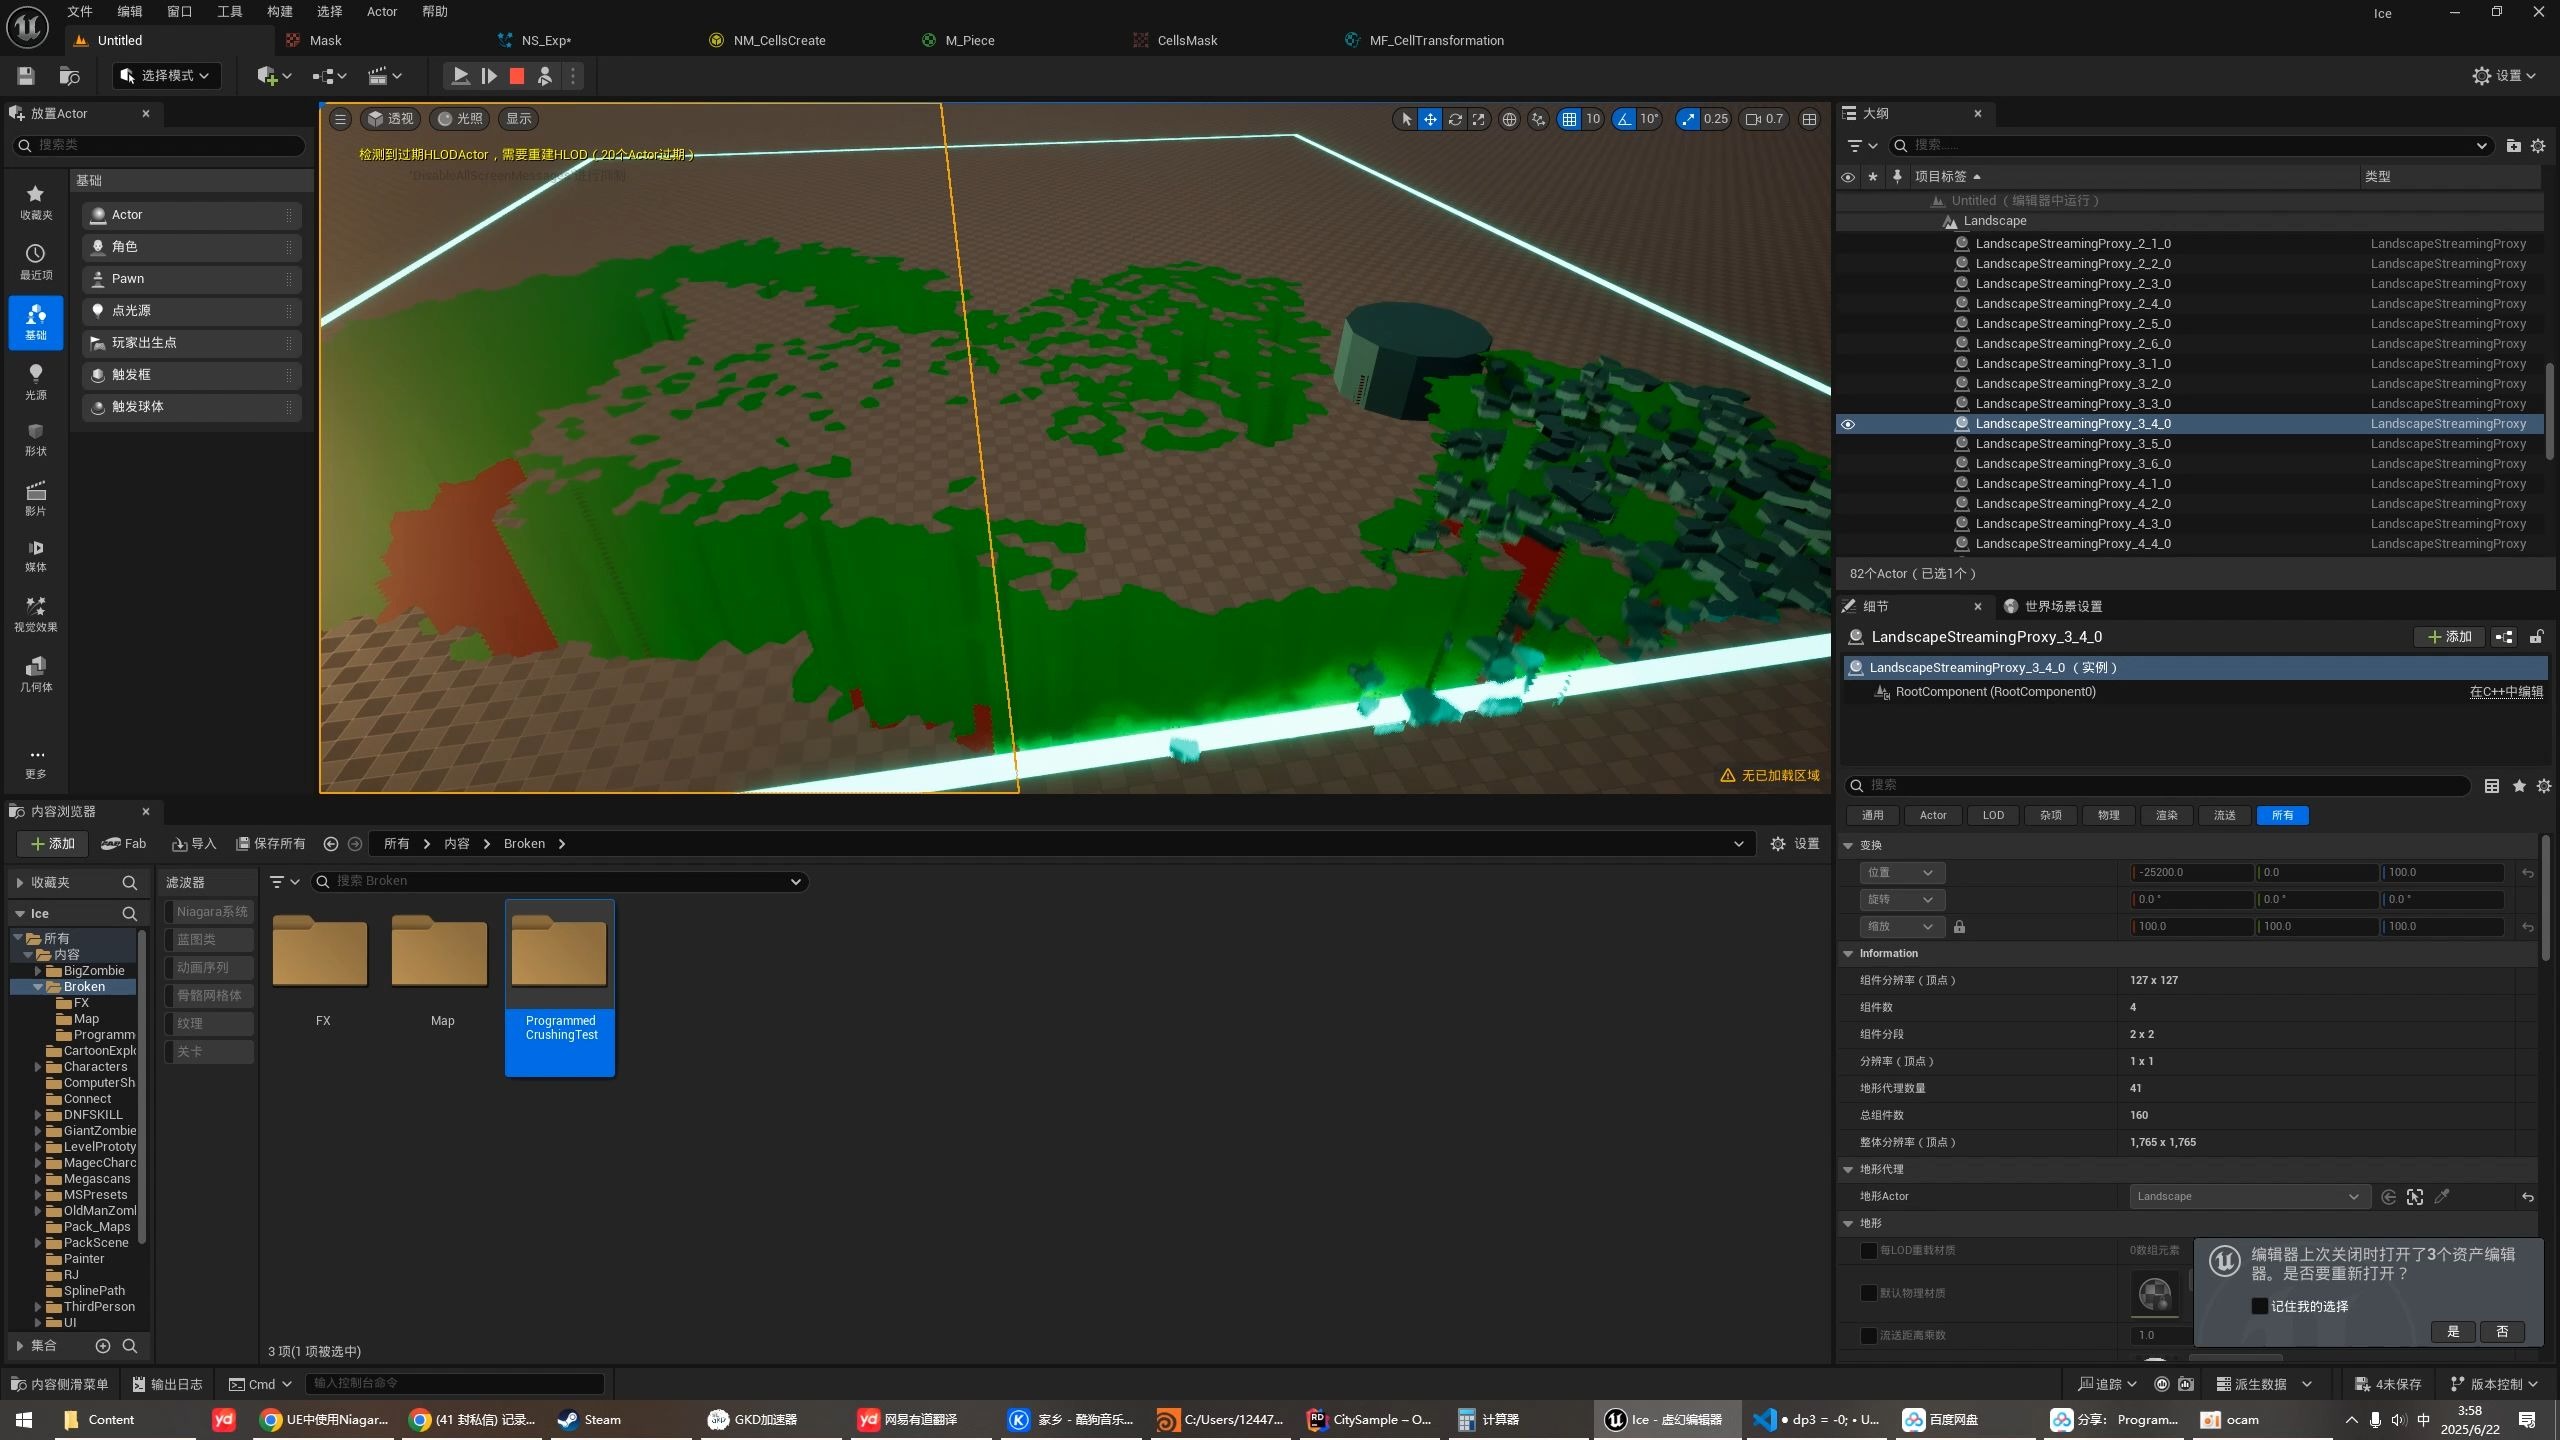
Task: Click 否 in the reopen prompt
Action: point(2503,1332)
